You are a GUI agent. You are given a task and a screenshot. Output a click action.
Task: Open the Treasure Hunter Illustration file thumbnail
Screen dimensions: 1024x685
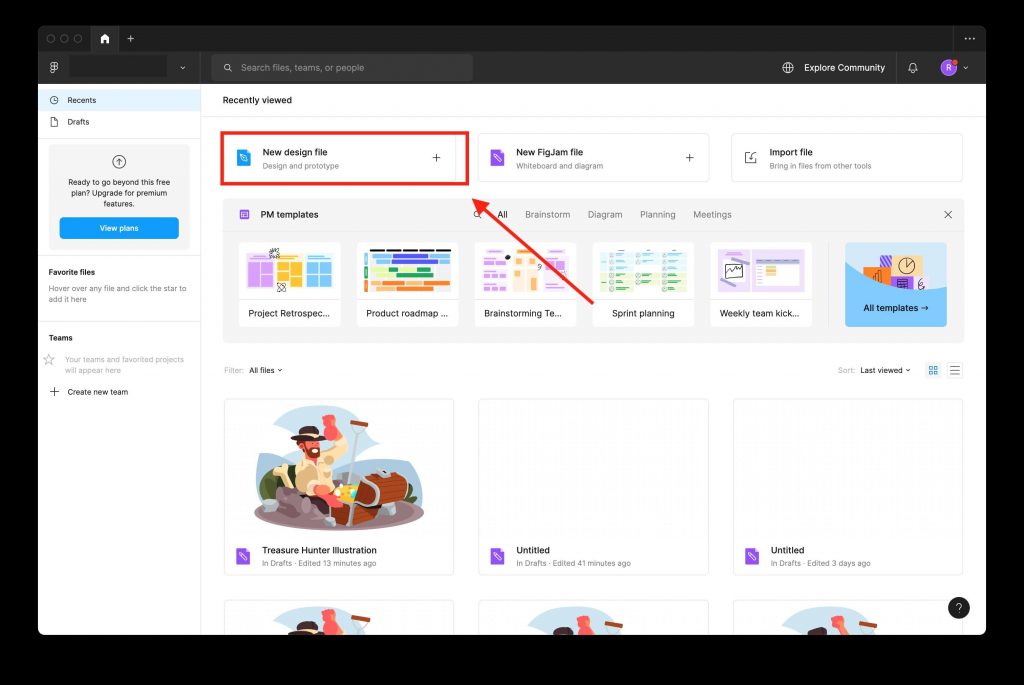tap(338, 468)
